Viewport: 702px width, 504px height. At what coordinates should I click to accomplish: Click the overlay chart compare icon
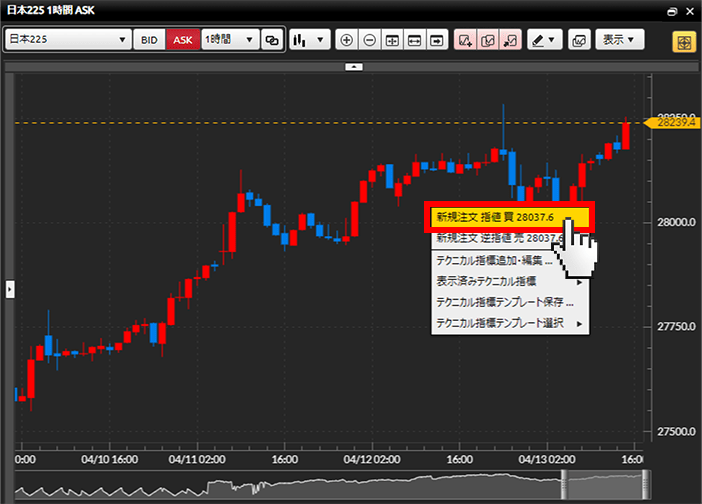click(x=579, y=40)
